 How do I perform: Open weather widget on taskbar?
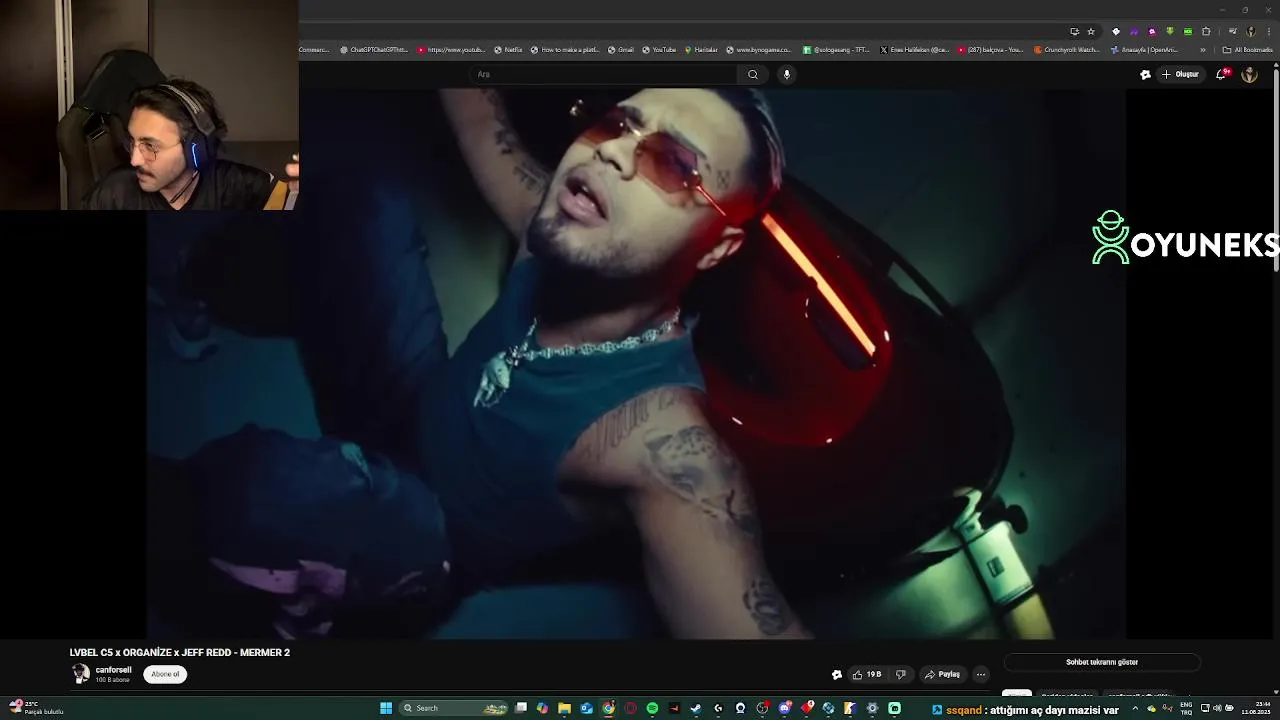tap(37, 708)
